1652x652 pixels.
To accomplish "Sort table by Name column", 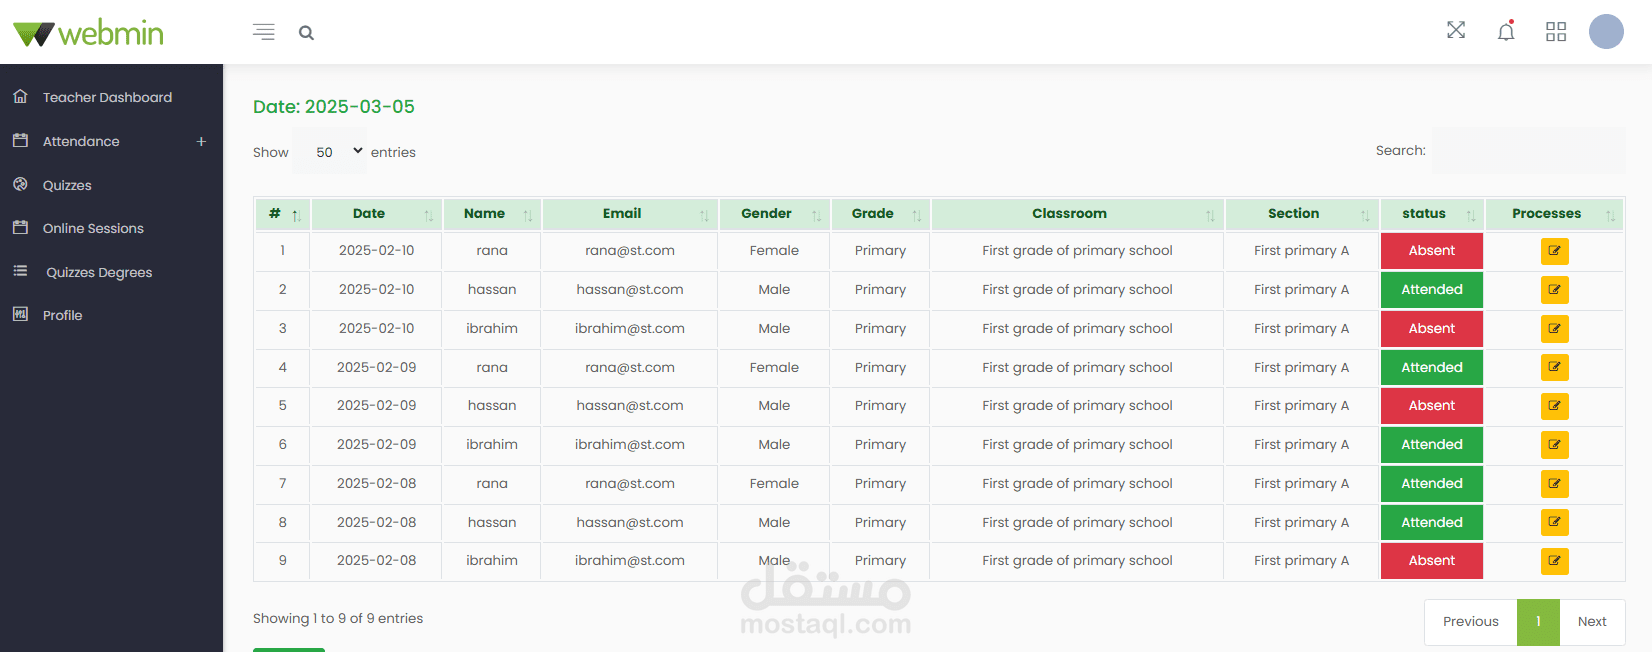I will (x=492, y=214).
